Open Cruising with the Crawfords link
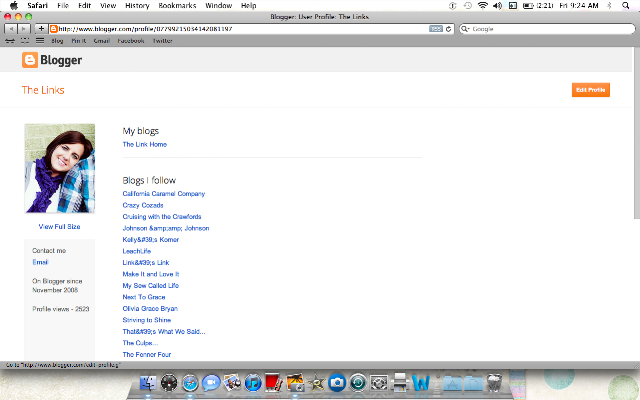Image resolution: width=640 pixels, height=400 pixels. pos(162,217)
